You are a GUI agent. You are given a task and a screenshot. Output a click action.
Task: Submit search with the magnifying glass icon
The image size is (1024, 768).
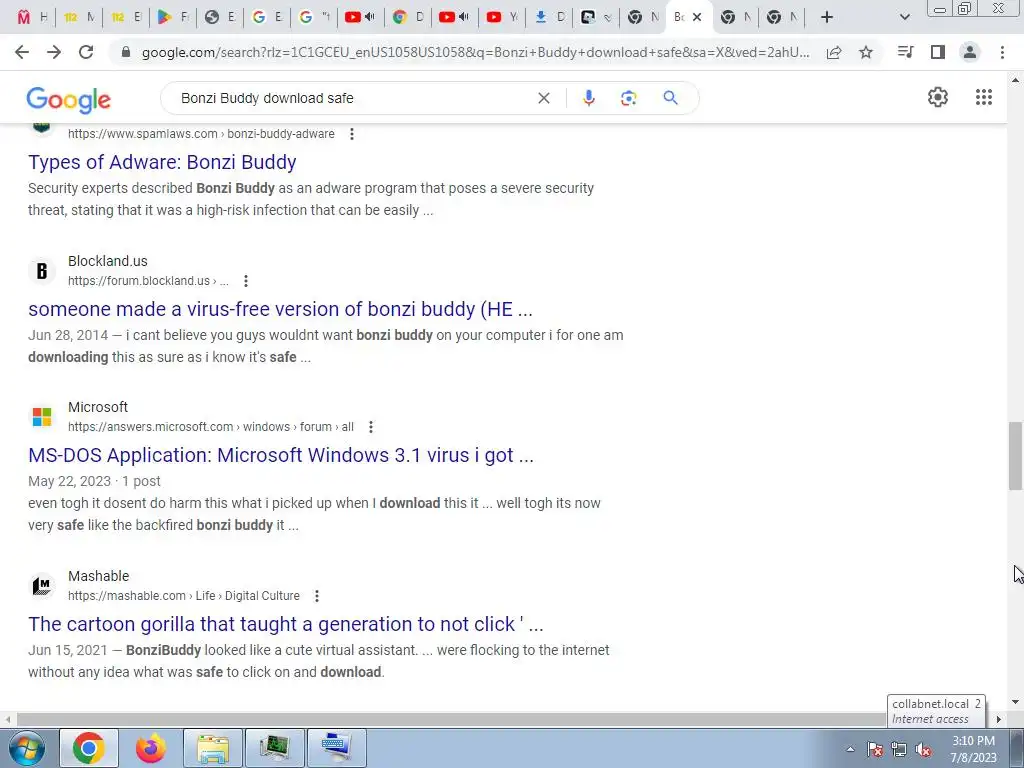(670, 98)
